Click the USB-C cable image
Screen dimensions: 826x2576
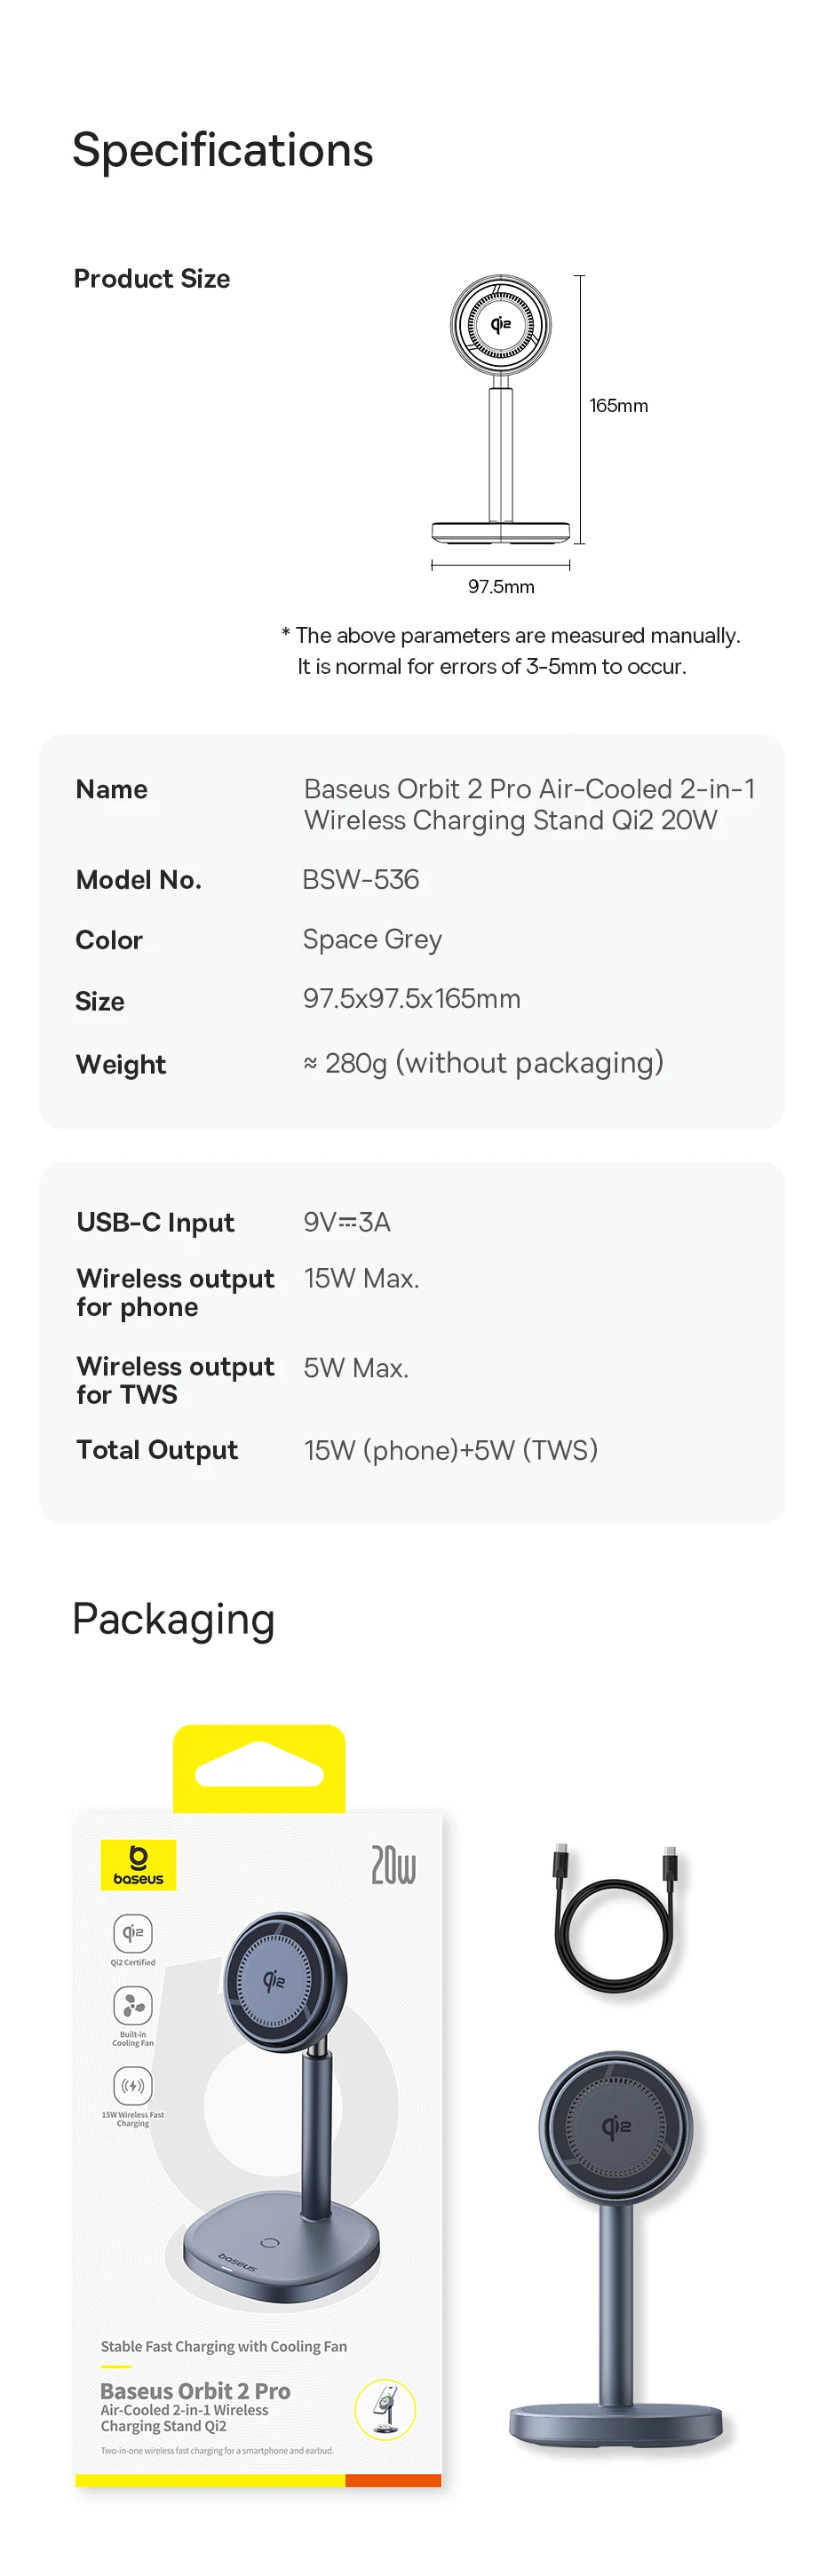[614, 1920]
